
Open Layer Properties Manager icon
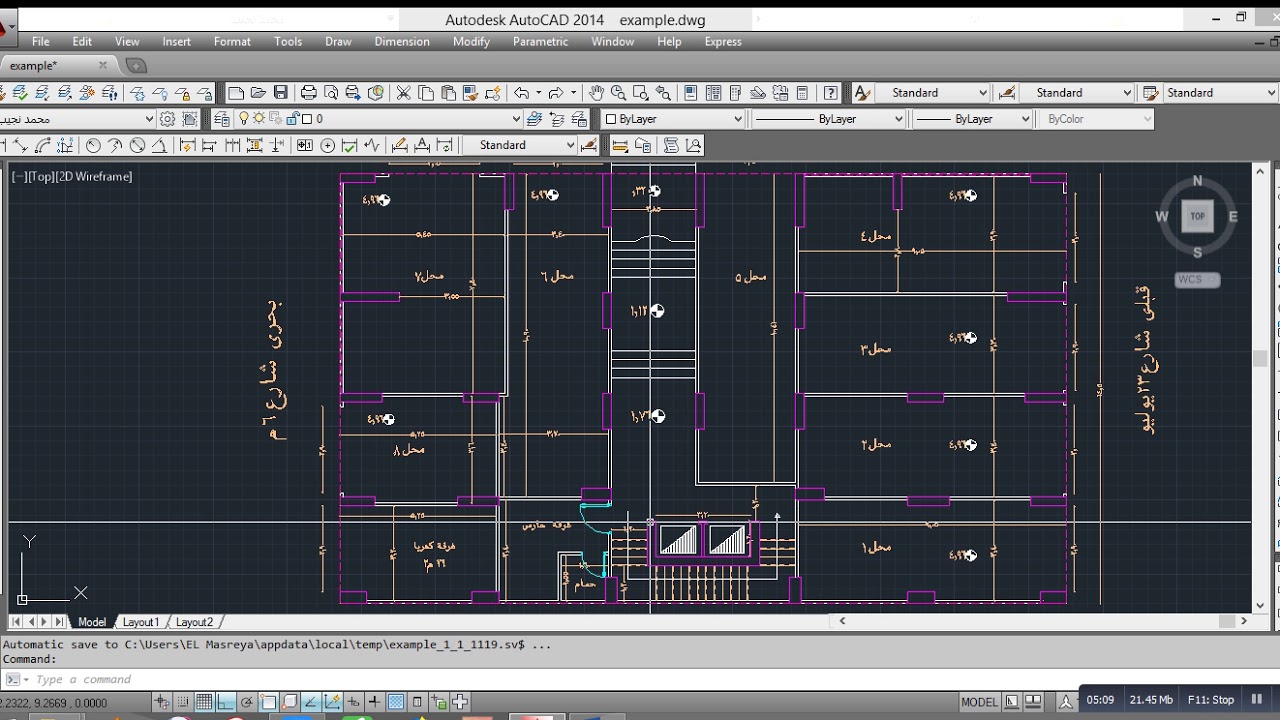pos(222,119)
